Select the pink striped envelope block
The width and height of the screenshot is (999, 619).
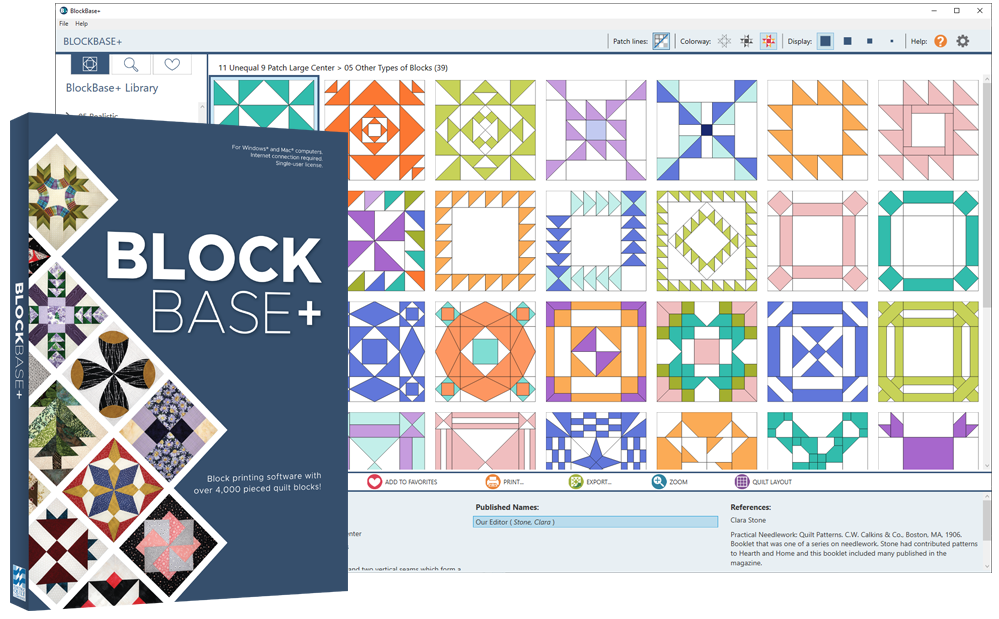click(x=485, y=441)
